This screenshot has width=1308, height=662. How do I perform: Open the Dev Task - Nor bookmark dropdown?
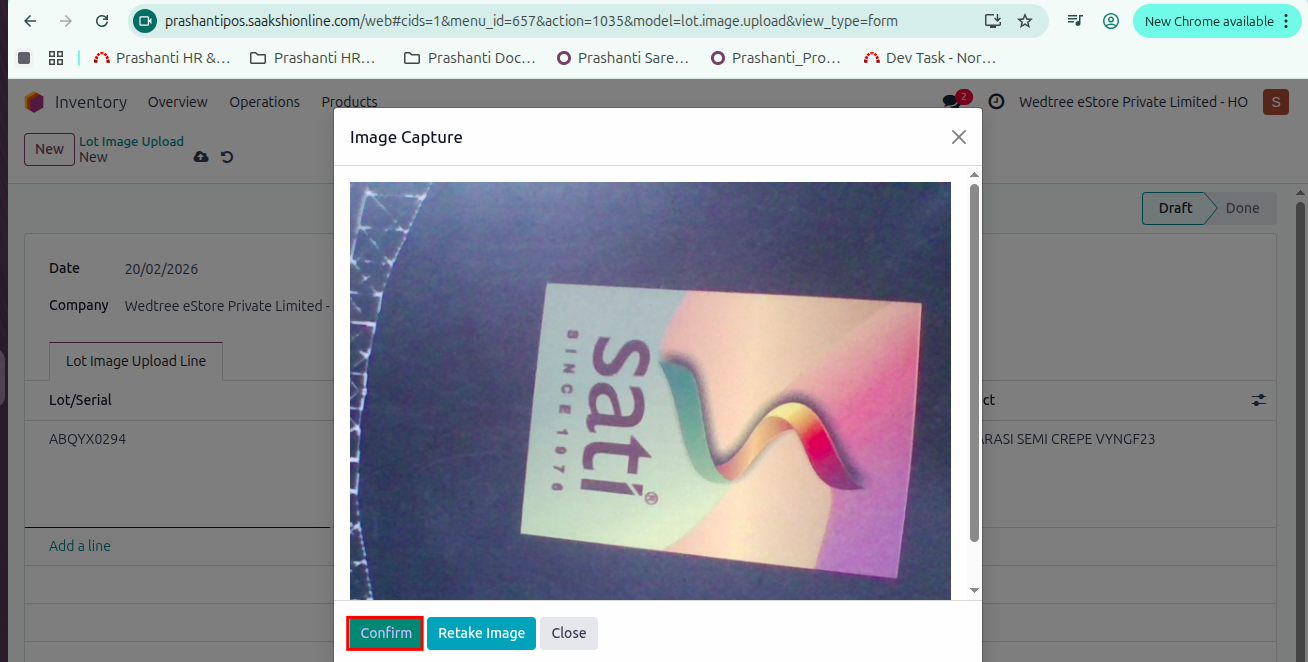(x=930, y=57)
